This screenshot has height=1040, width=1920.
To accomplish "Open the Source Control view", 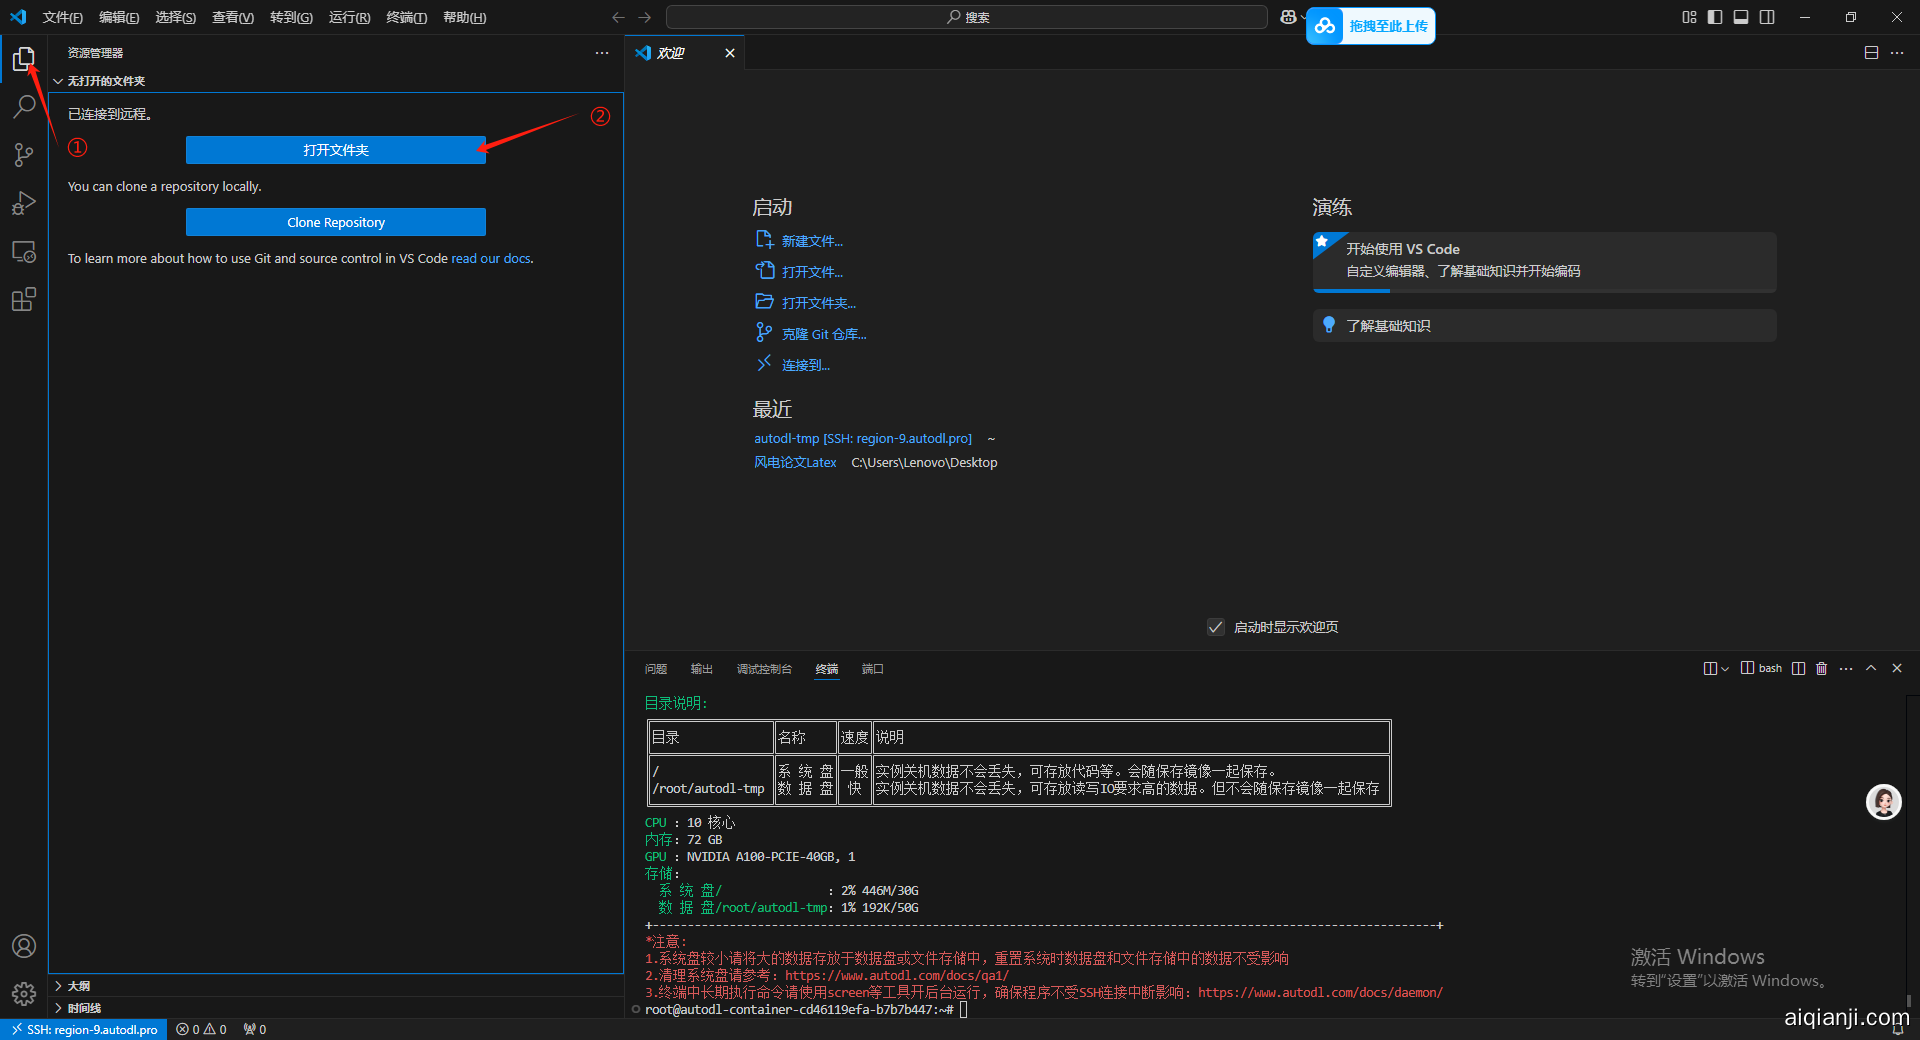I will click(x=24, y=155).
